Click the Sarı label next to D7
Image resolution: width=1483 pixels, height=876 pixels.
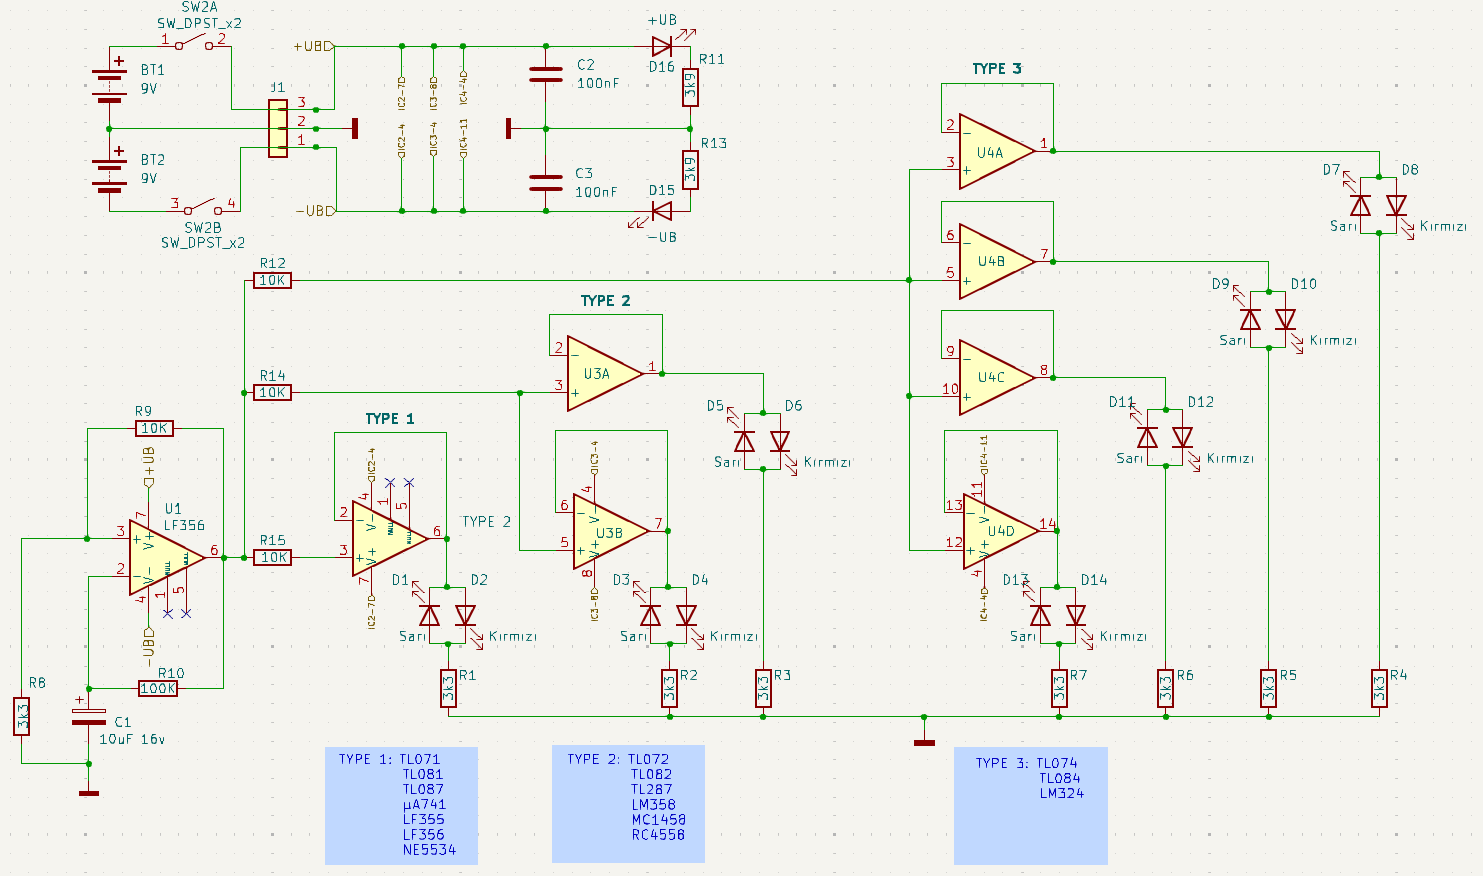pyautogui.click(x=1344, y=226)
